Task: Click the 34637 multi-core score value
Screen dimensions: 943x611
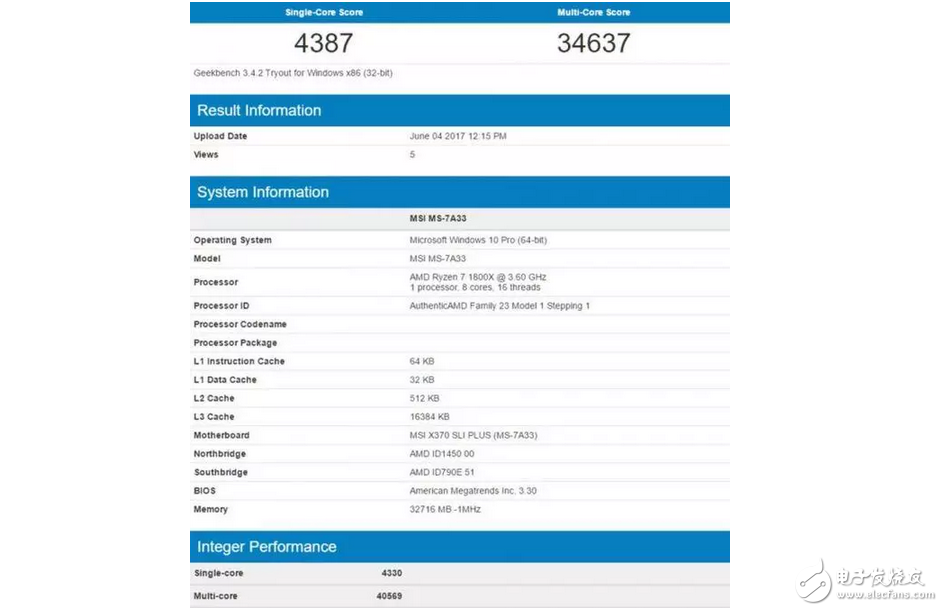Action: pos(594,43)
